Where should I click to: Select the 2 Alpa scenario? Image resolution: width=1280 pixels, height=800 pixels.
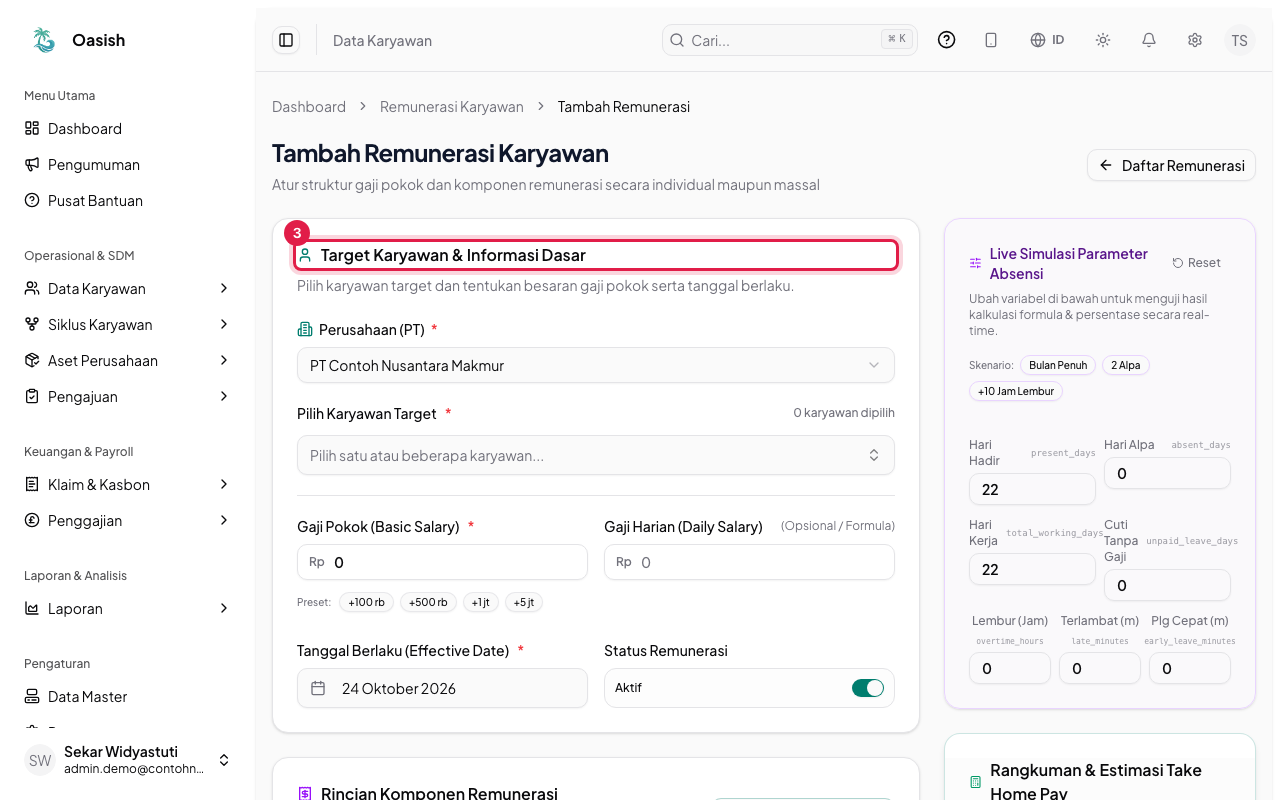[1126, 365]
